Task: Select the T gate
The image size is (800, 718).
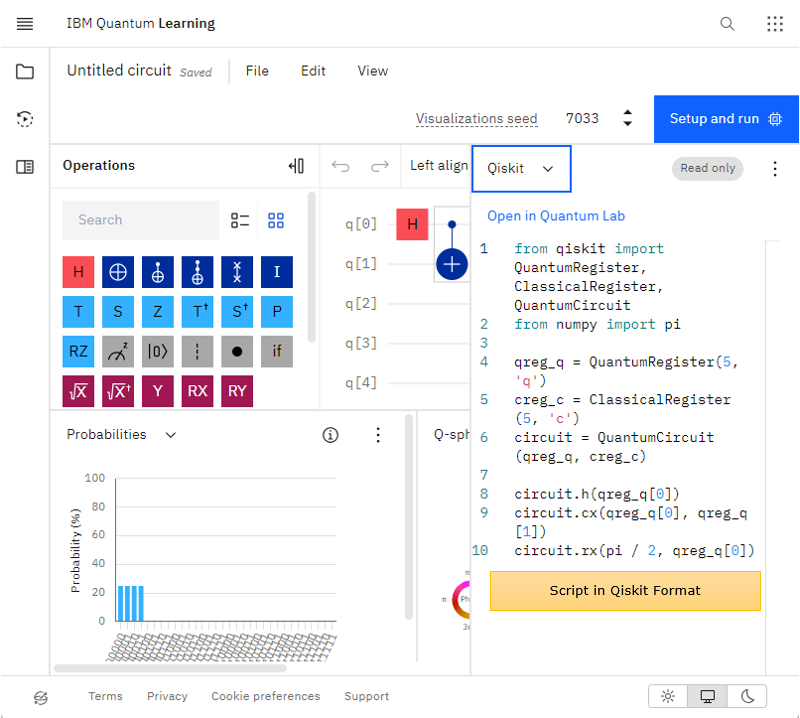Action: [78, 312]
